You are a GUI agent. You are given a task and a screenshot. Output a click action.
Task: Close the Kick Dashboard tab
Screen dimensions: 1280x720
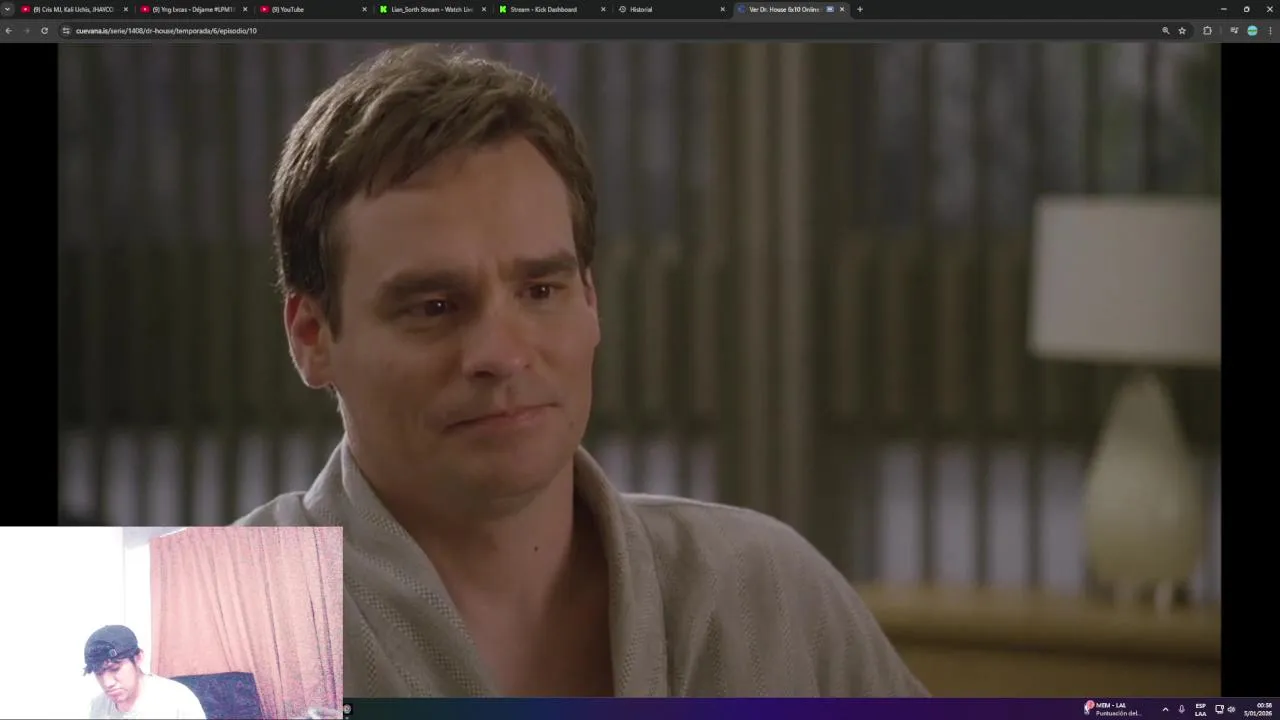603,9
